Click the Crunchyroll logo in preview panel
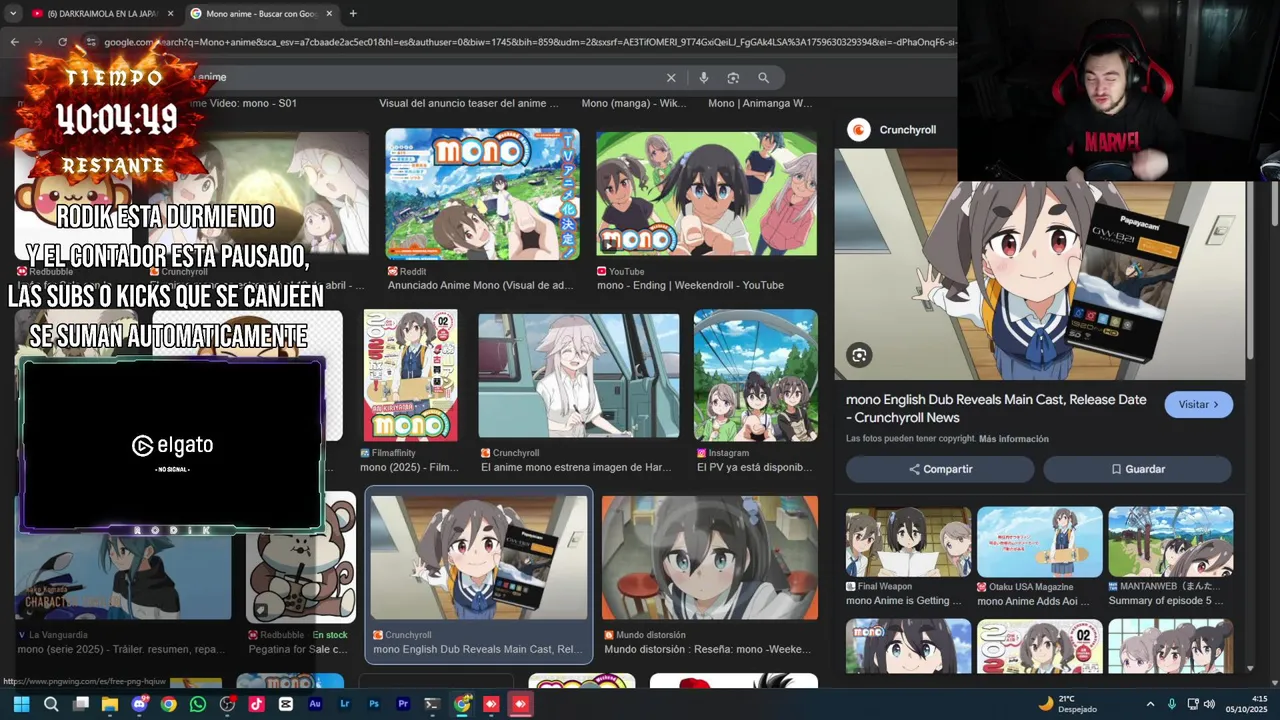Screen dimensions: 1280x720 coord(858,129)
